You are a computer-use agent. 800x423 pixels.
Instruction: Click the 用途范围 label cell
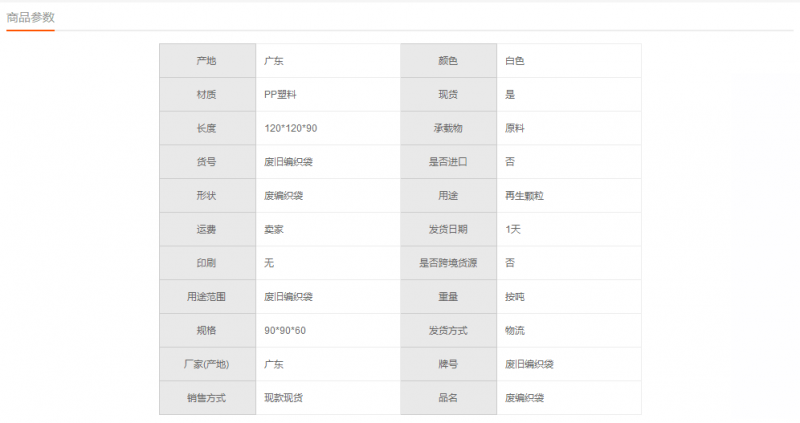pos(207,297)
